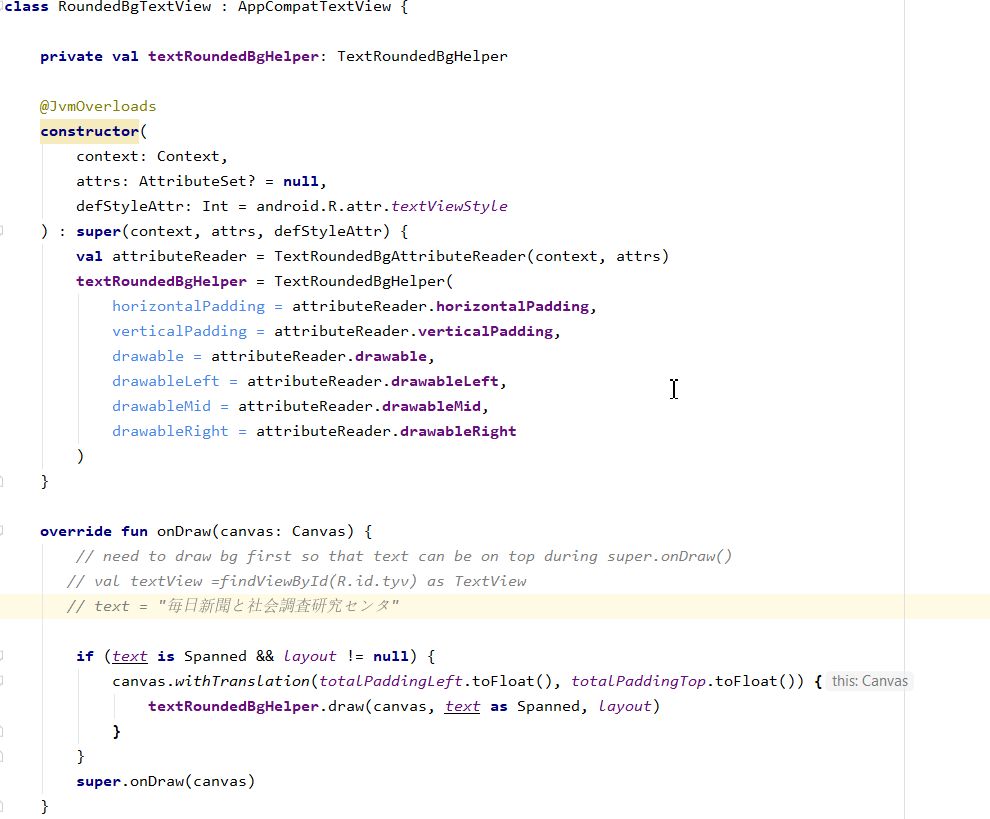This screenshot has height=819, width=990.
Task: Click 'defStyleAttr' inside the super call
Action: [x=328, y=232]
